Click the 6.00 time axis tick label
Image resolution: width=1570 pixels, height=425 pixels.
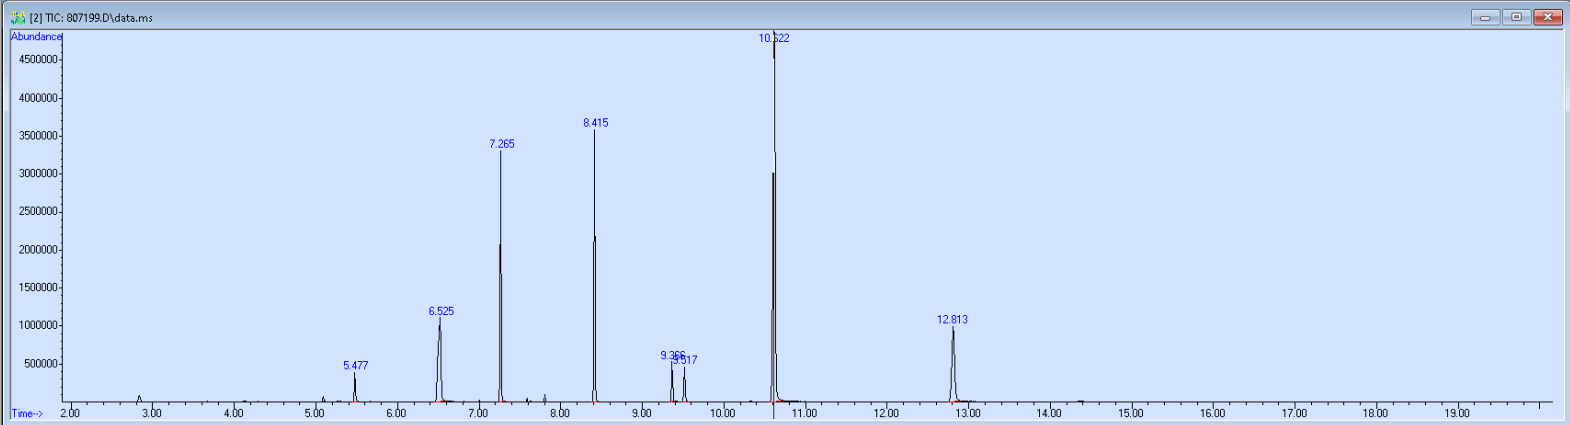396,413
